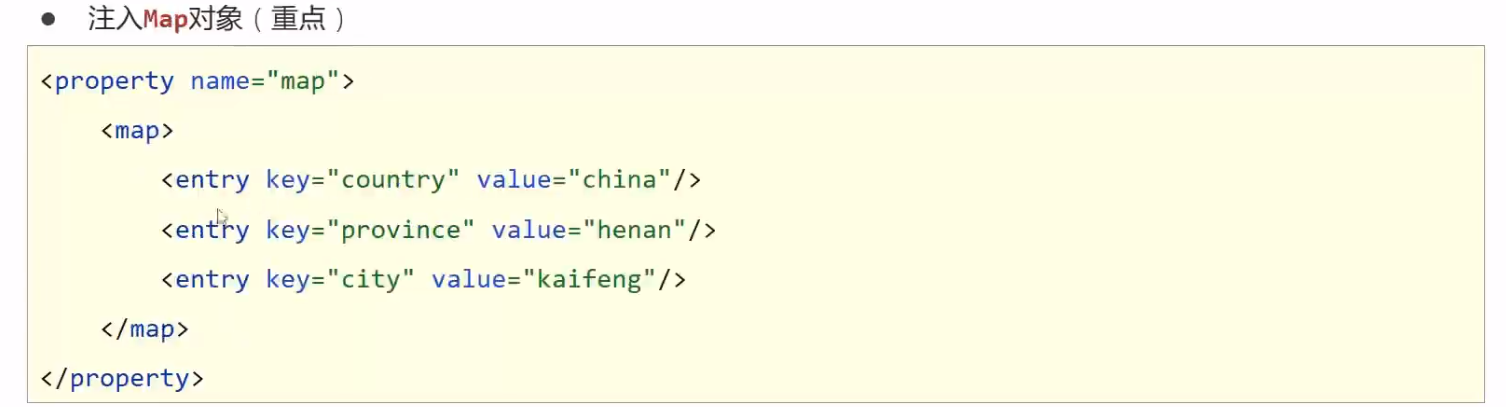
Task: Click the "henan" value string
Action: click(641, 230)
